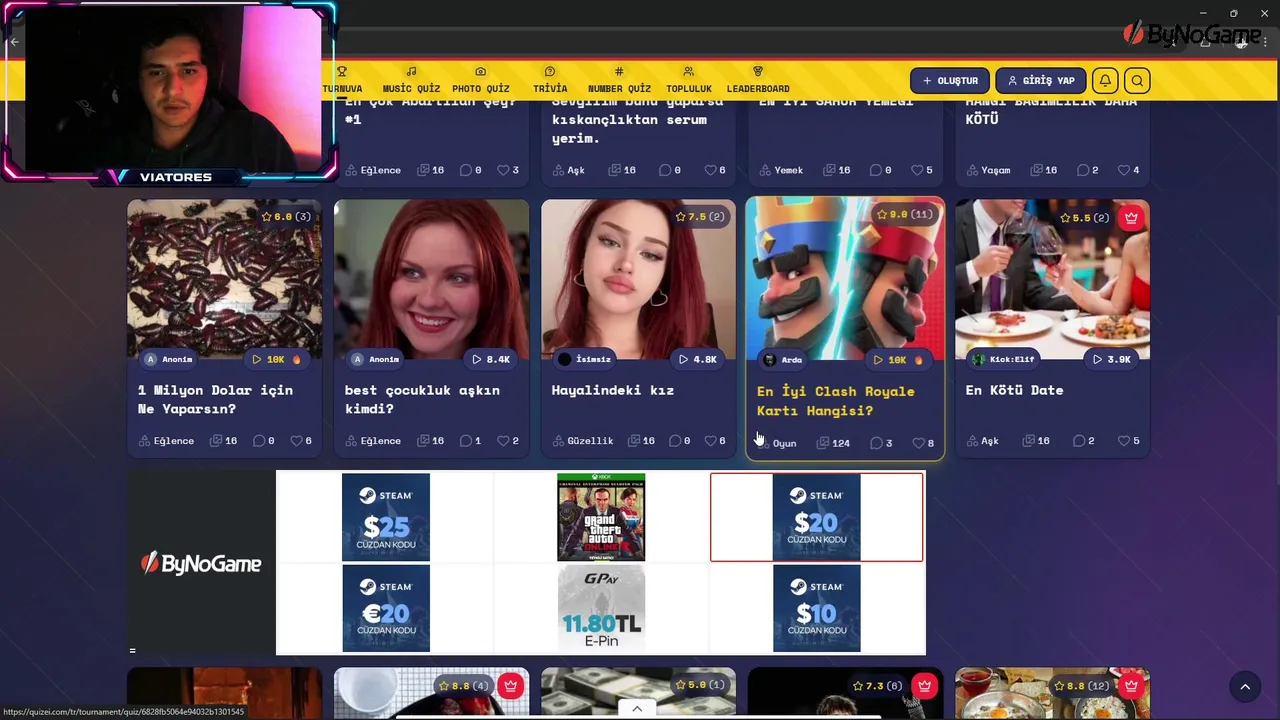1280x720 pixels.
Task: Open comments icon on 'En Kötü Date'
Action: point(1079,441)
